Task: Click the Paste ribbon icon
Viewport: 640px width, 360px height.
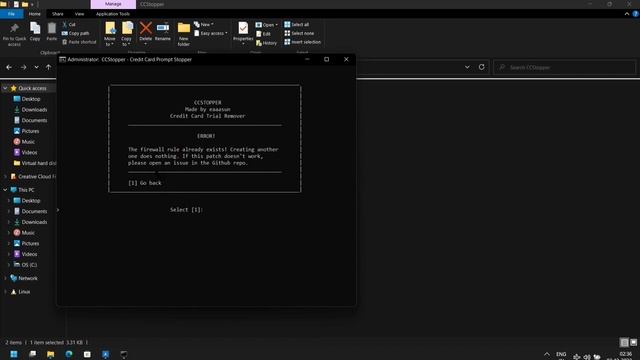Action: coord(52,29)
